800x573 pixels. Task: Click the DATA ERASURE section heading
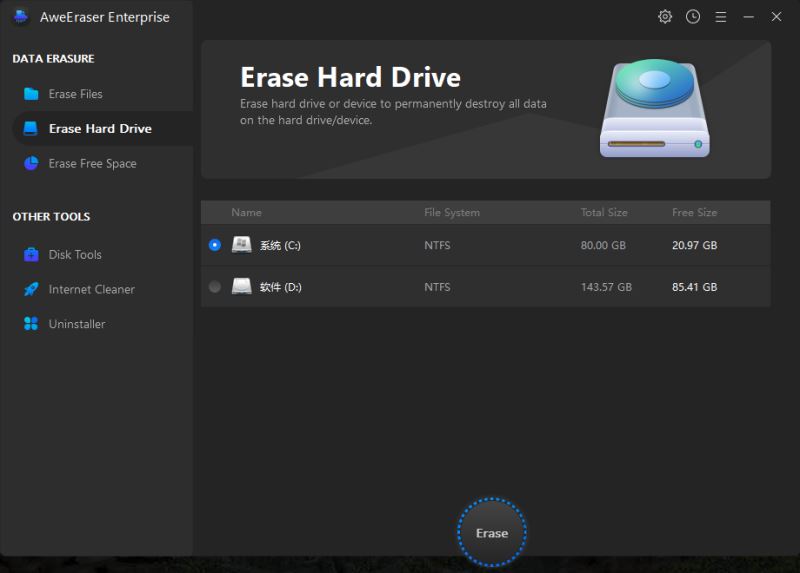point(53,59)
